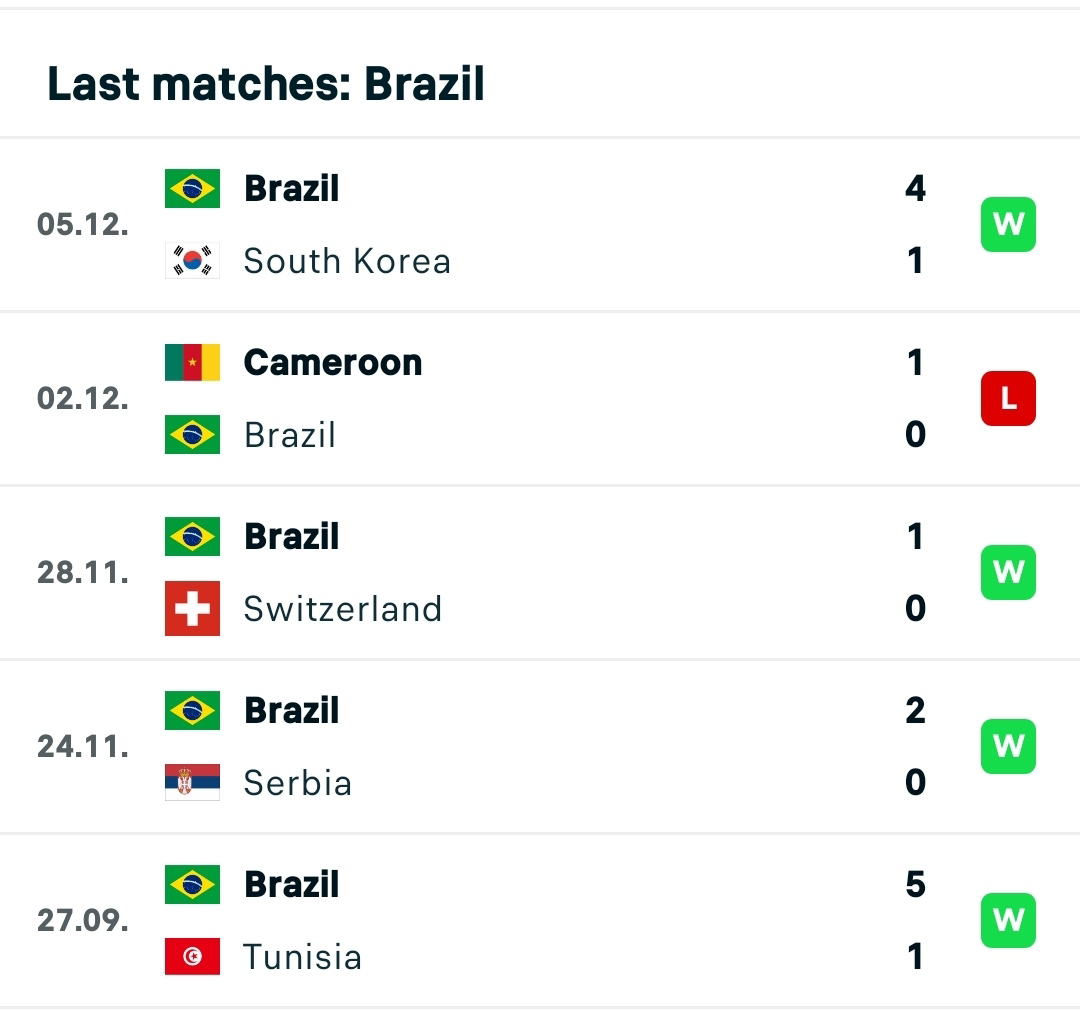Screen dimensions: 1080x1011
Task: Open the Cameroon team link
Action: point(332,362)
